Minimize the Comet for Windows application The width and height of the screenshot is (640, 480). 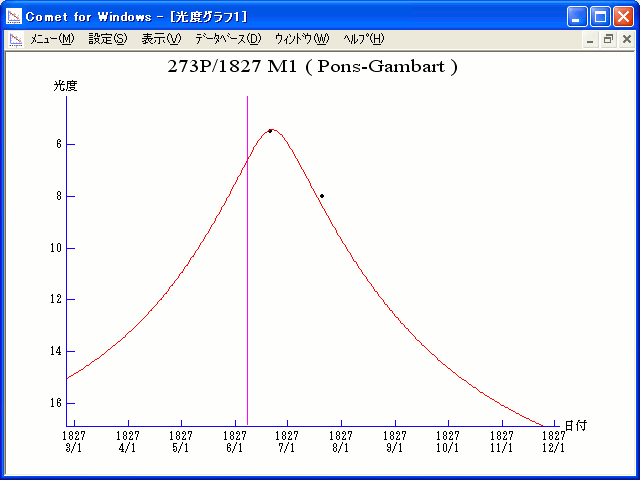click(x=577, y=16)
